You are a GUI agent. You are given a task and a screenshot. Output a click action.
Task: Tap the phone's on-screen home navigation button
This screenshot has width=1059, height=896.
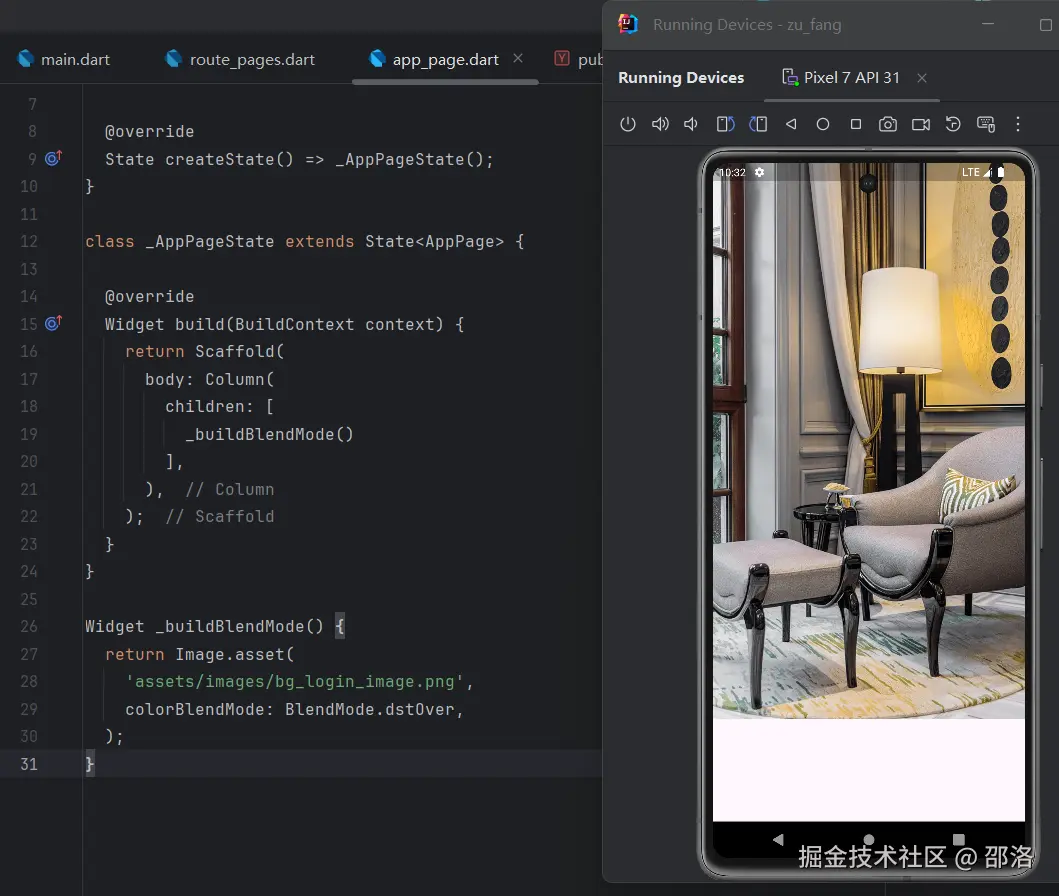point(869,839)
